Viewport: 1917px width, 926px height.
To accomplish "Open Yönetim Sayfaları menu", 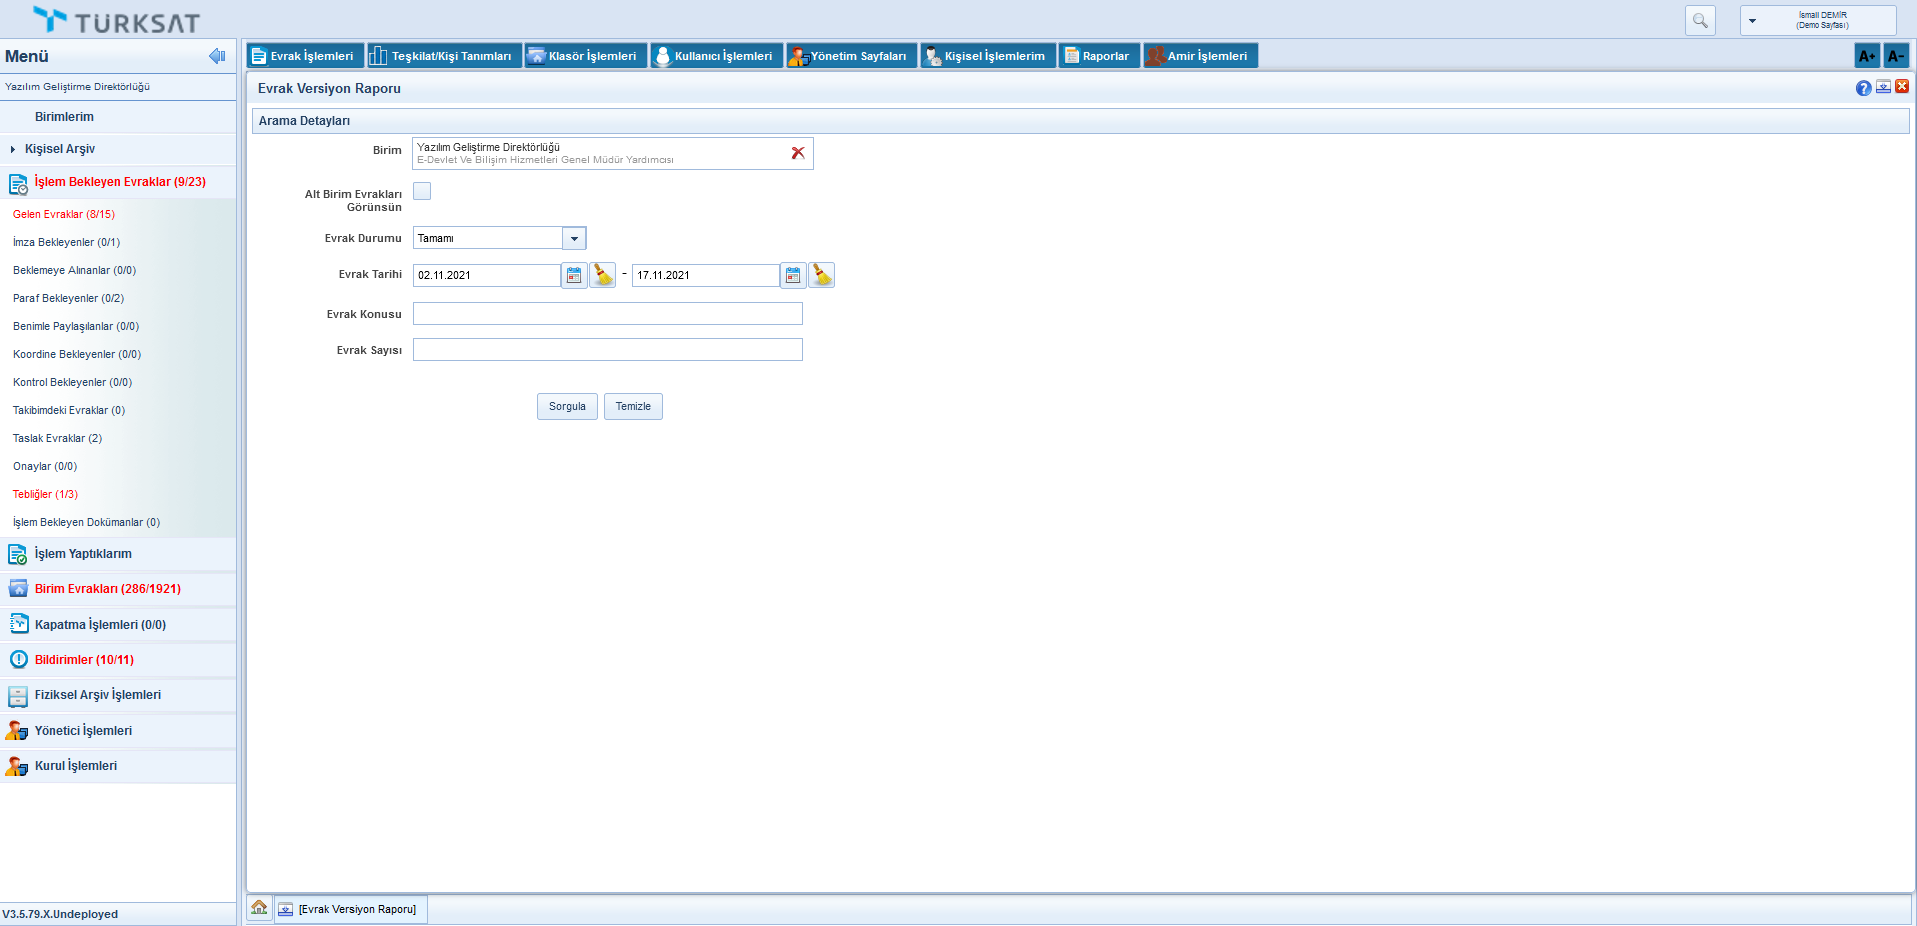I will 852,56.
